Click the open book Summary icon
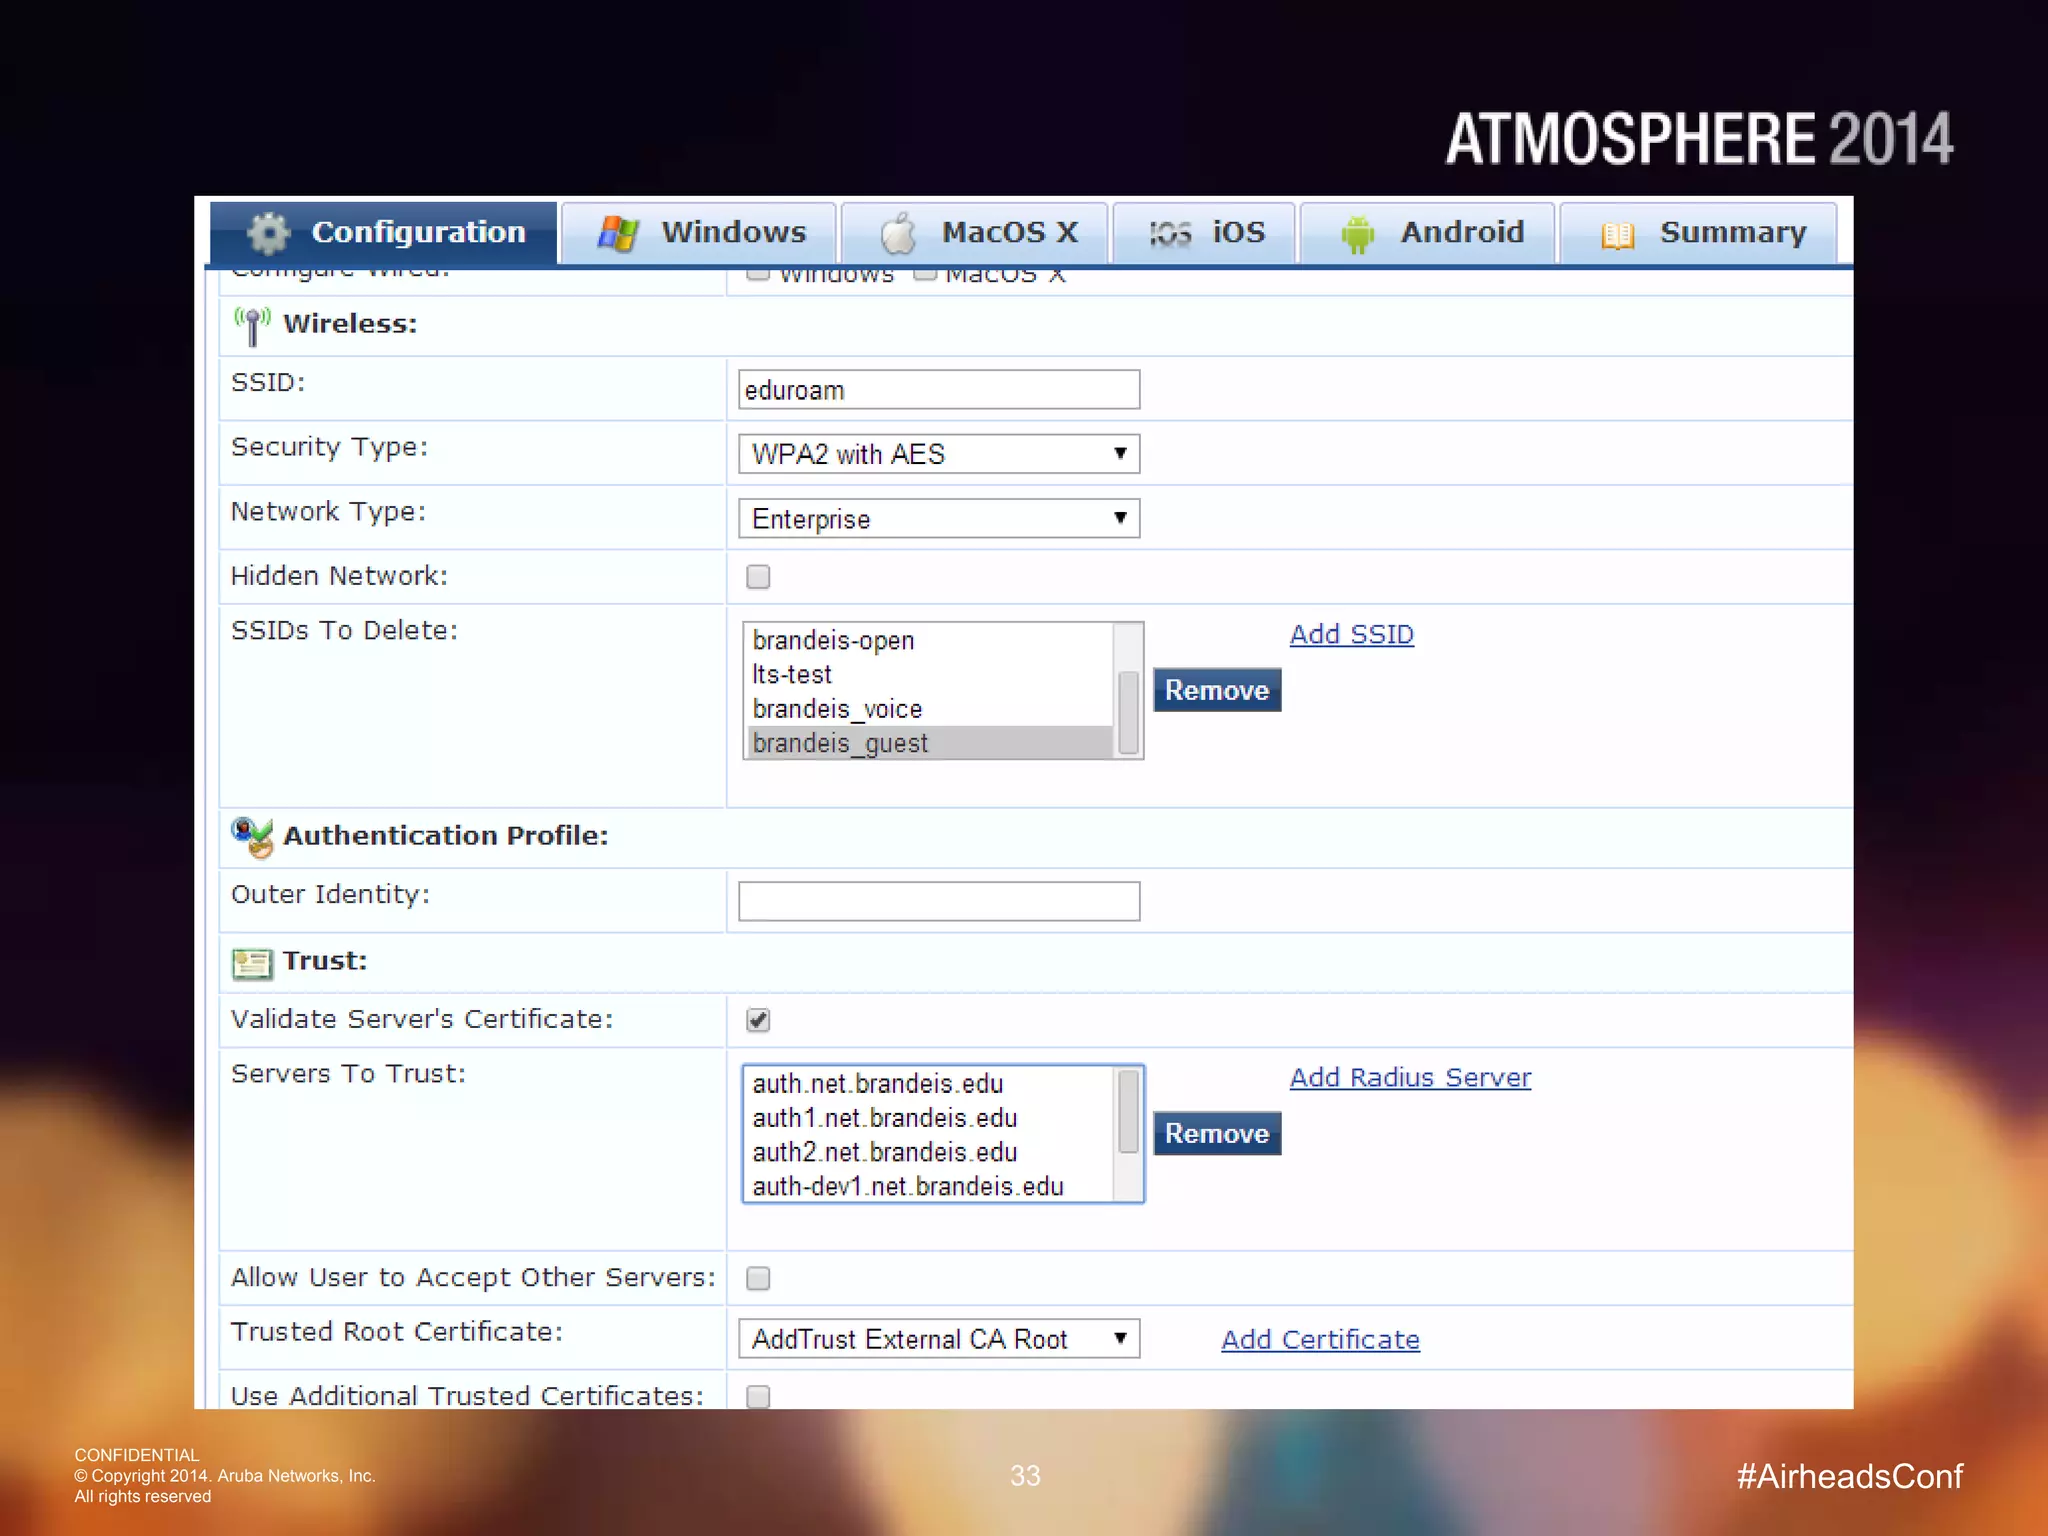This screenshot has width=2048, height=1536. point(1617,235)
